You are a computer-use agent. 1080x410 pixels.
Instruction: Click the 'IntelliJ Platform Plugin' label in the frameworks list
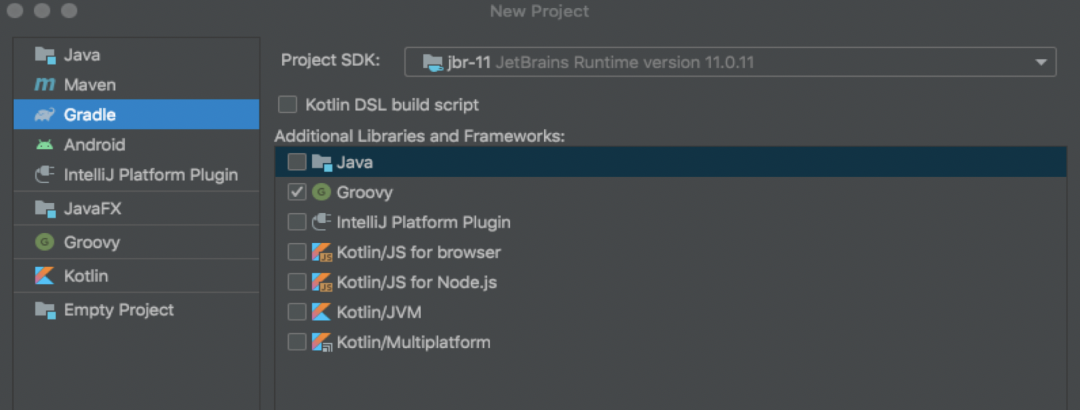pos(424,223)
